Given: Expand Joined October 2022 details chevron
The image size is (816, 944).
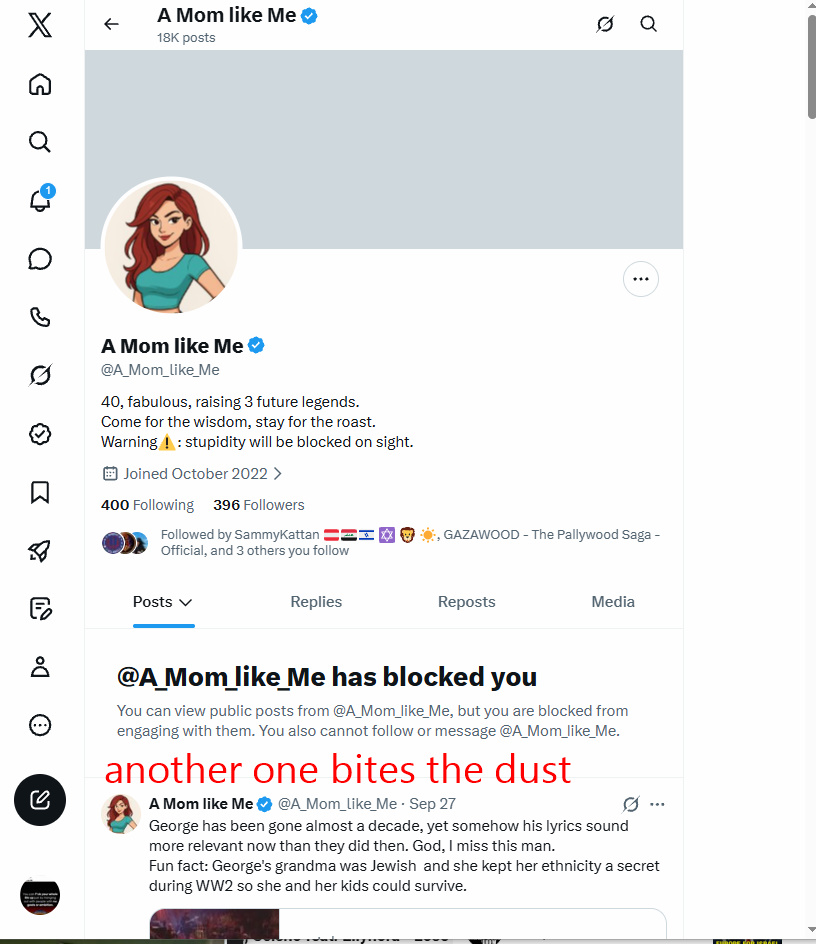Looking at the screenshot, I should (278, 474).
